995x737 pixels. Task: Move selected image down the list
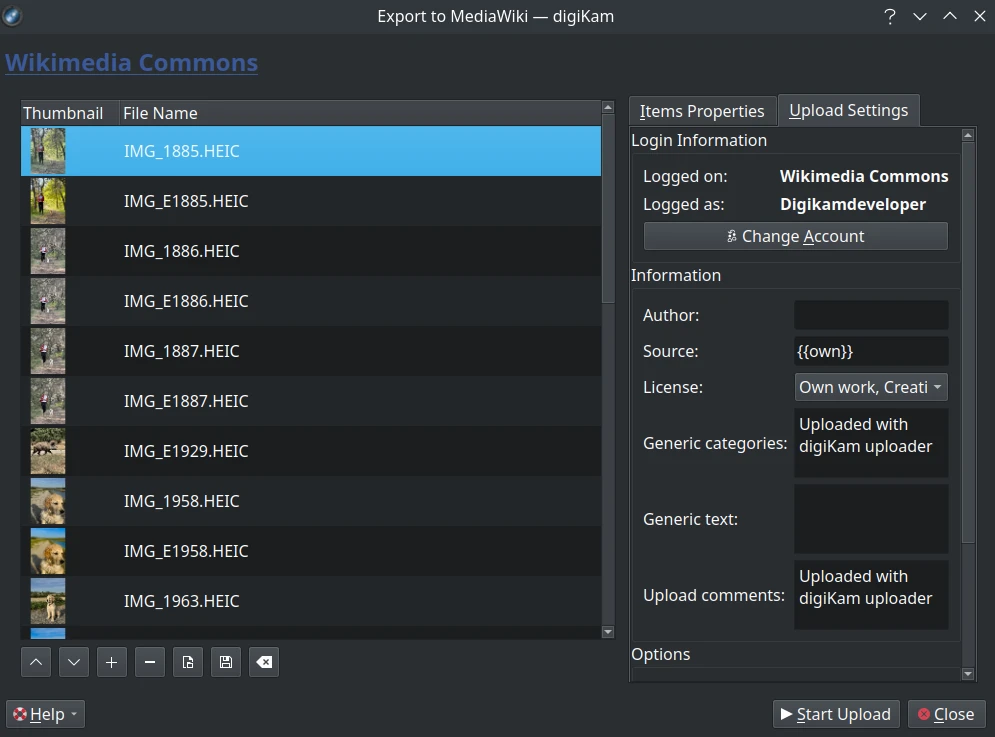74,661
